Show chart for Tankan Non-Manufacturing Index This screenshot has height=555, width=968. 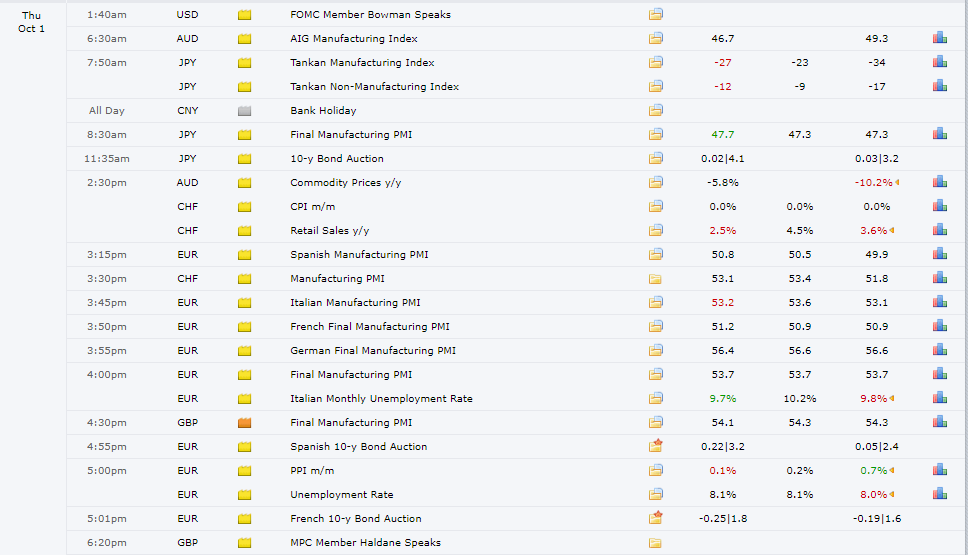(940, 86)
